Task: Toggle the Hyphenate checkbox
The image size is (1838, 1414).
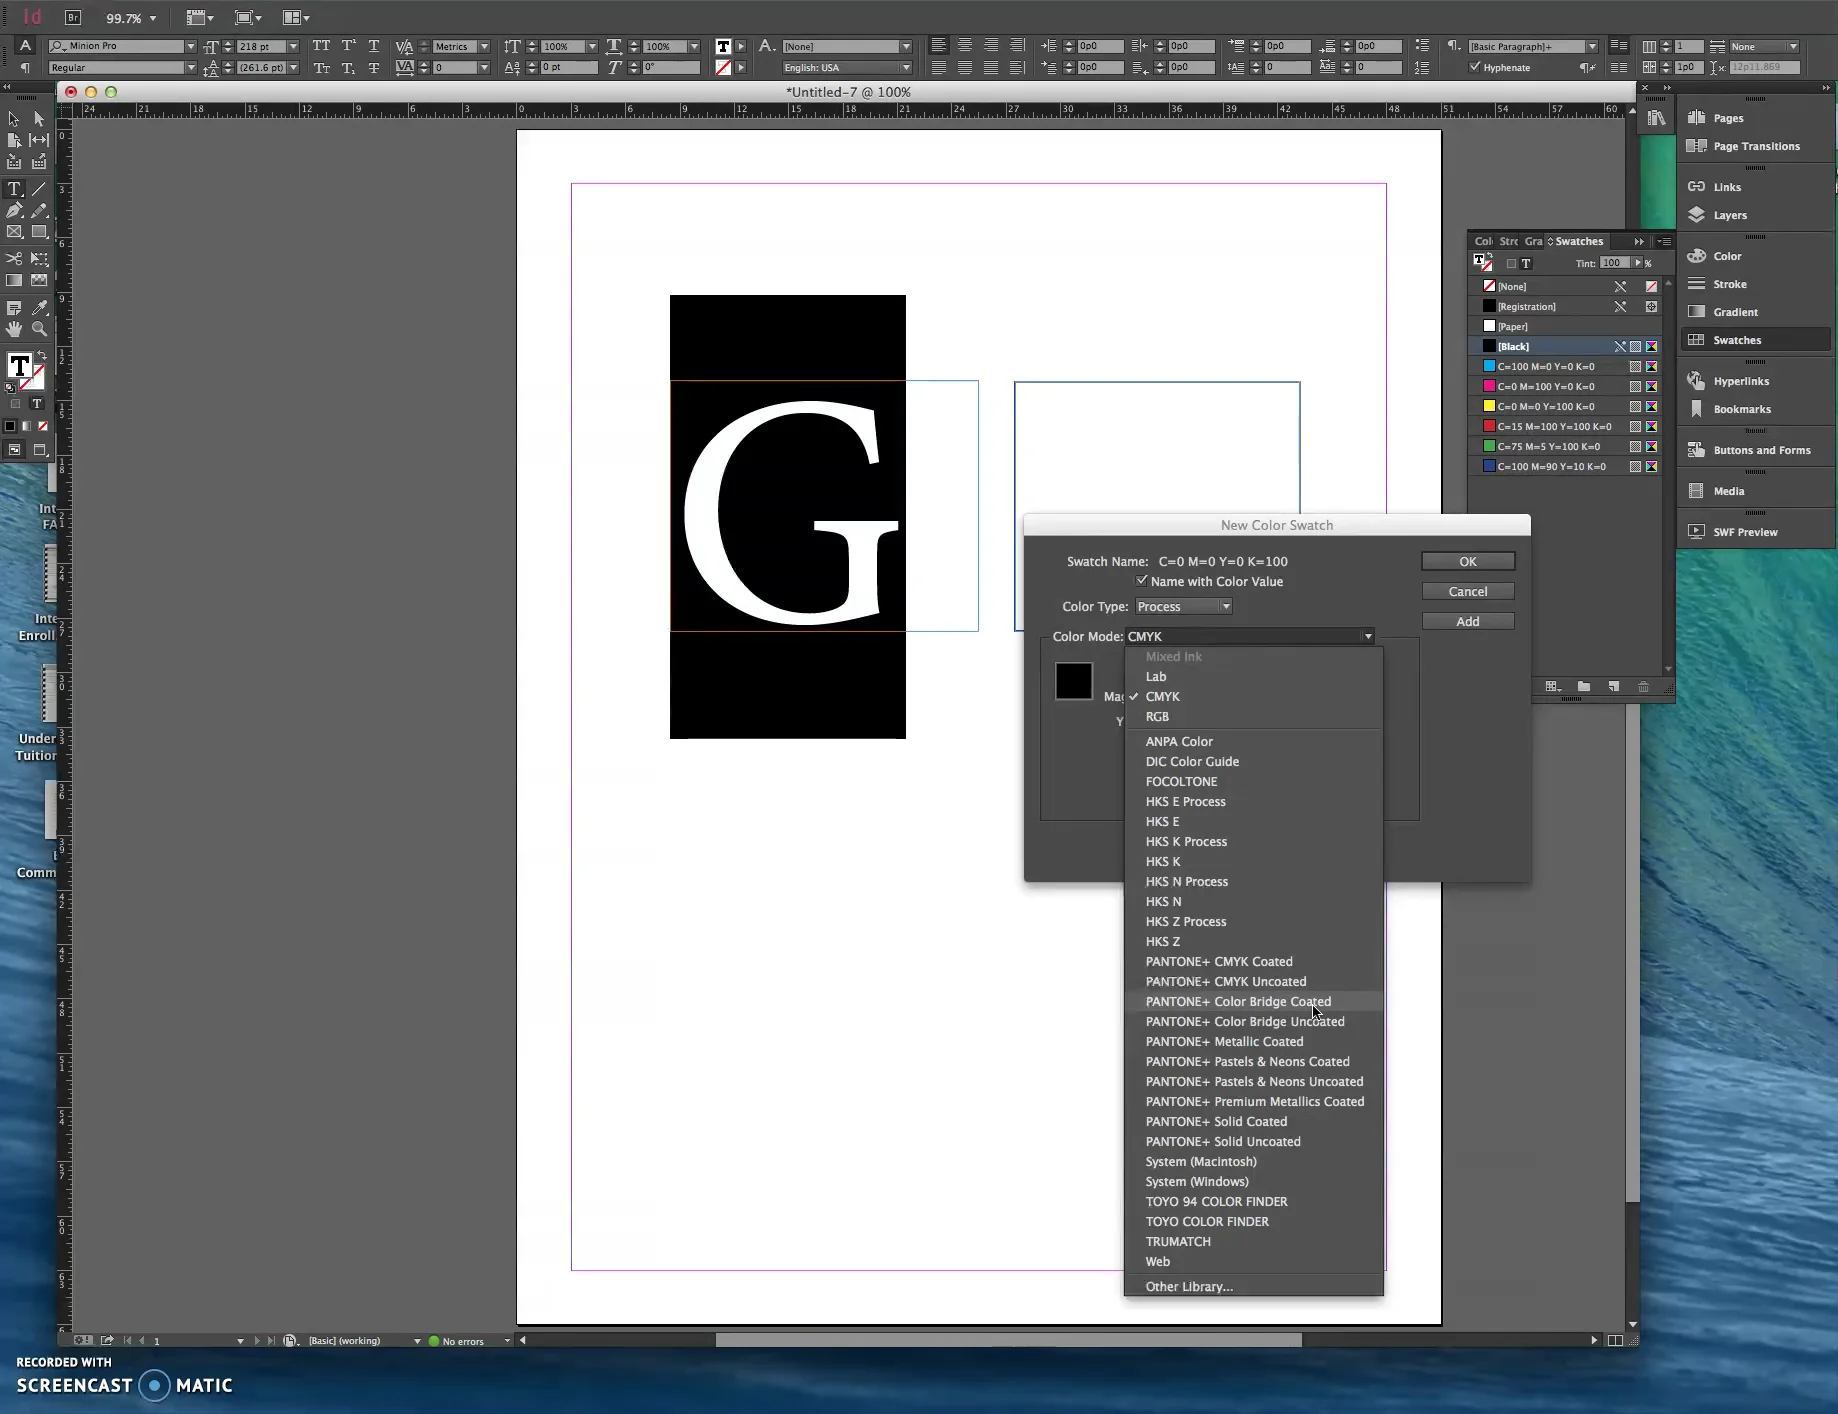Action: (x=1475, y=67)
